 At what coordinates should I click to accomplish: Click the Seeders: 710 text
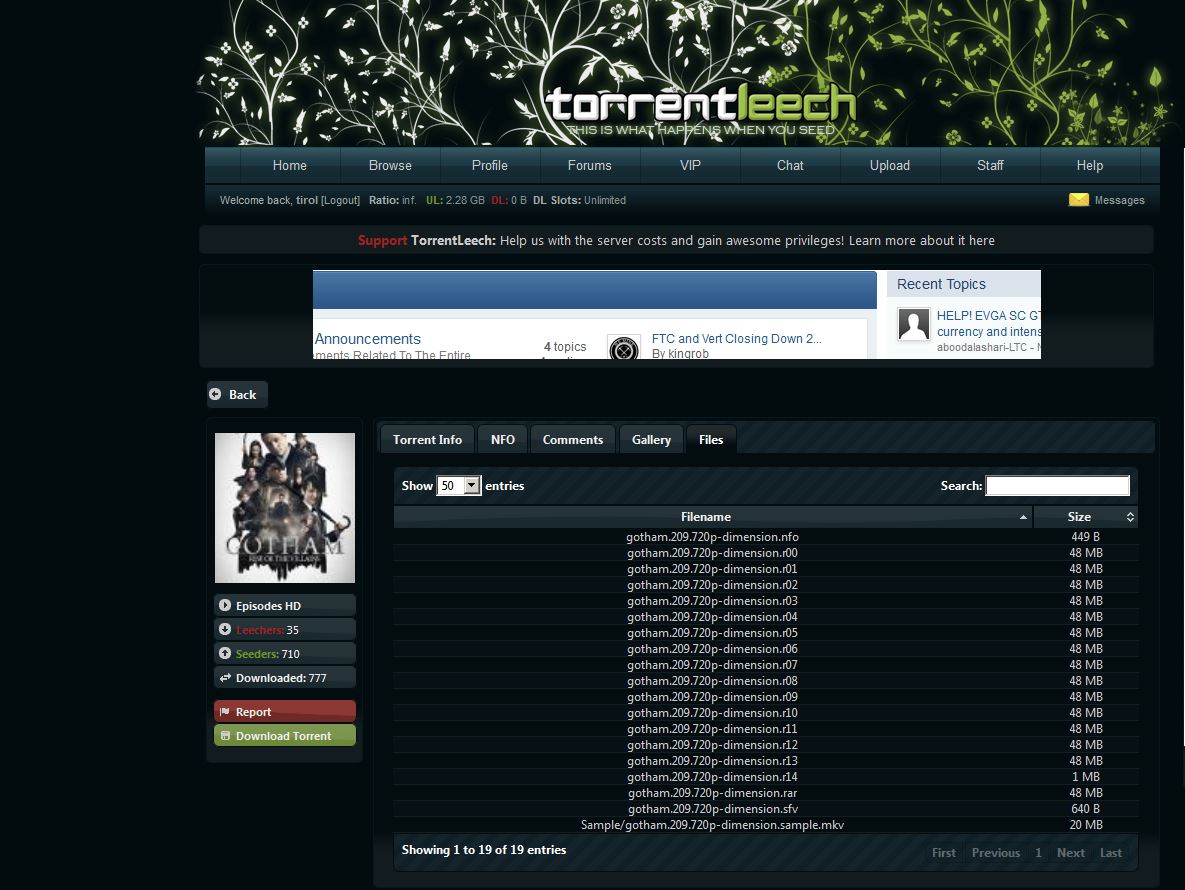pyautogui.click(x=268, y=654)
